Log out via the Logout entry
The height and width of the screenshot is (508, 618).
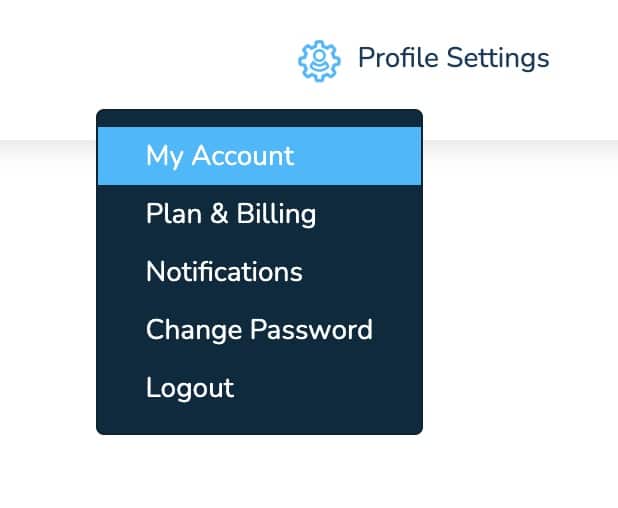tap(259, 388)
